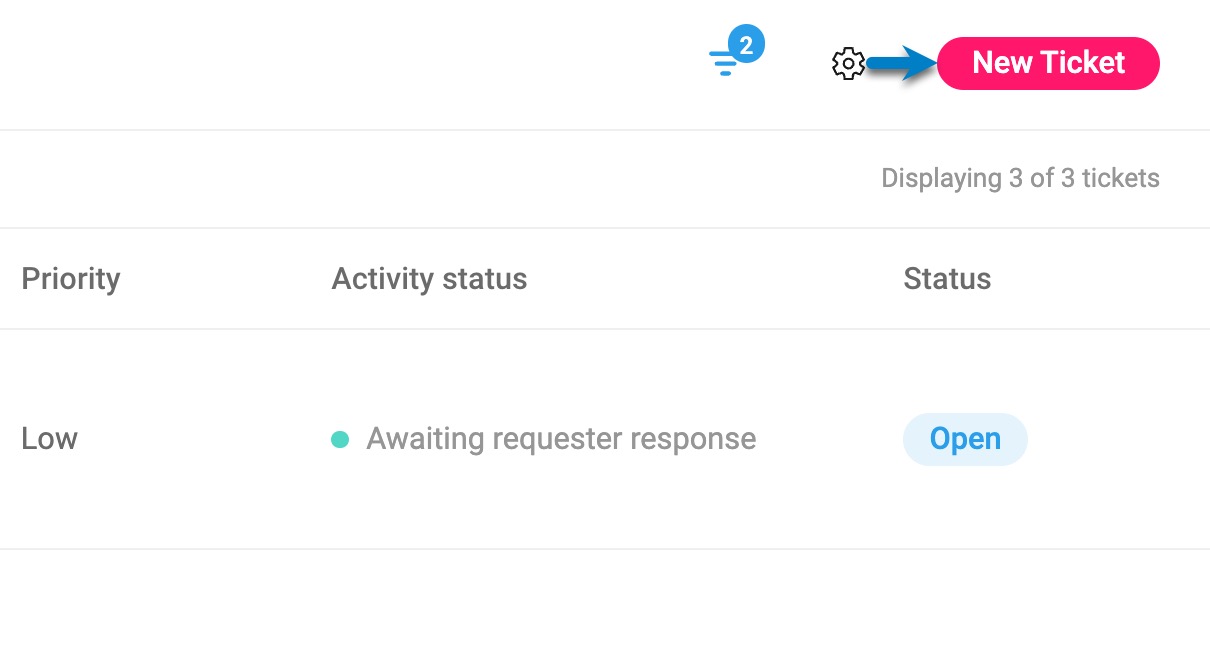This screenshot has height=654, width=1210.
Task: Click the blue filter count badge showing 2
Action: pyautogui.click(x=746, y=45)
